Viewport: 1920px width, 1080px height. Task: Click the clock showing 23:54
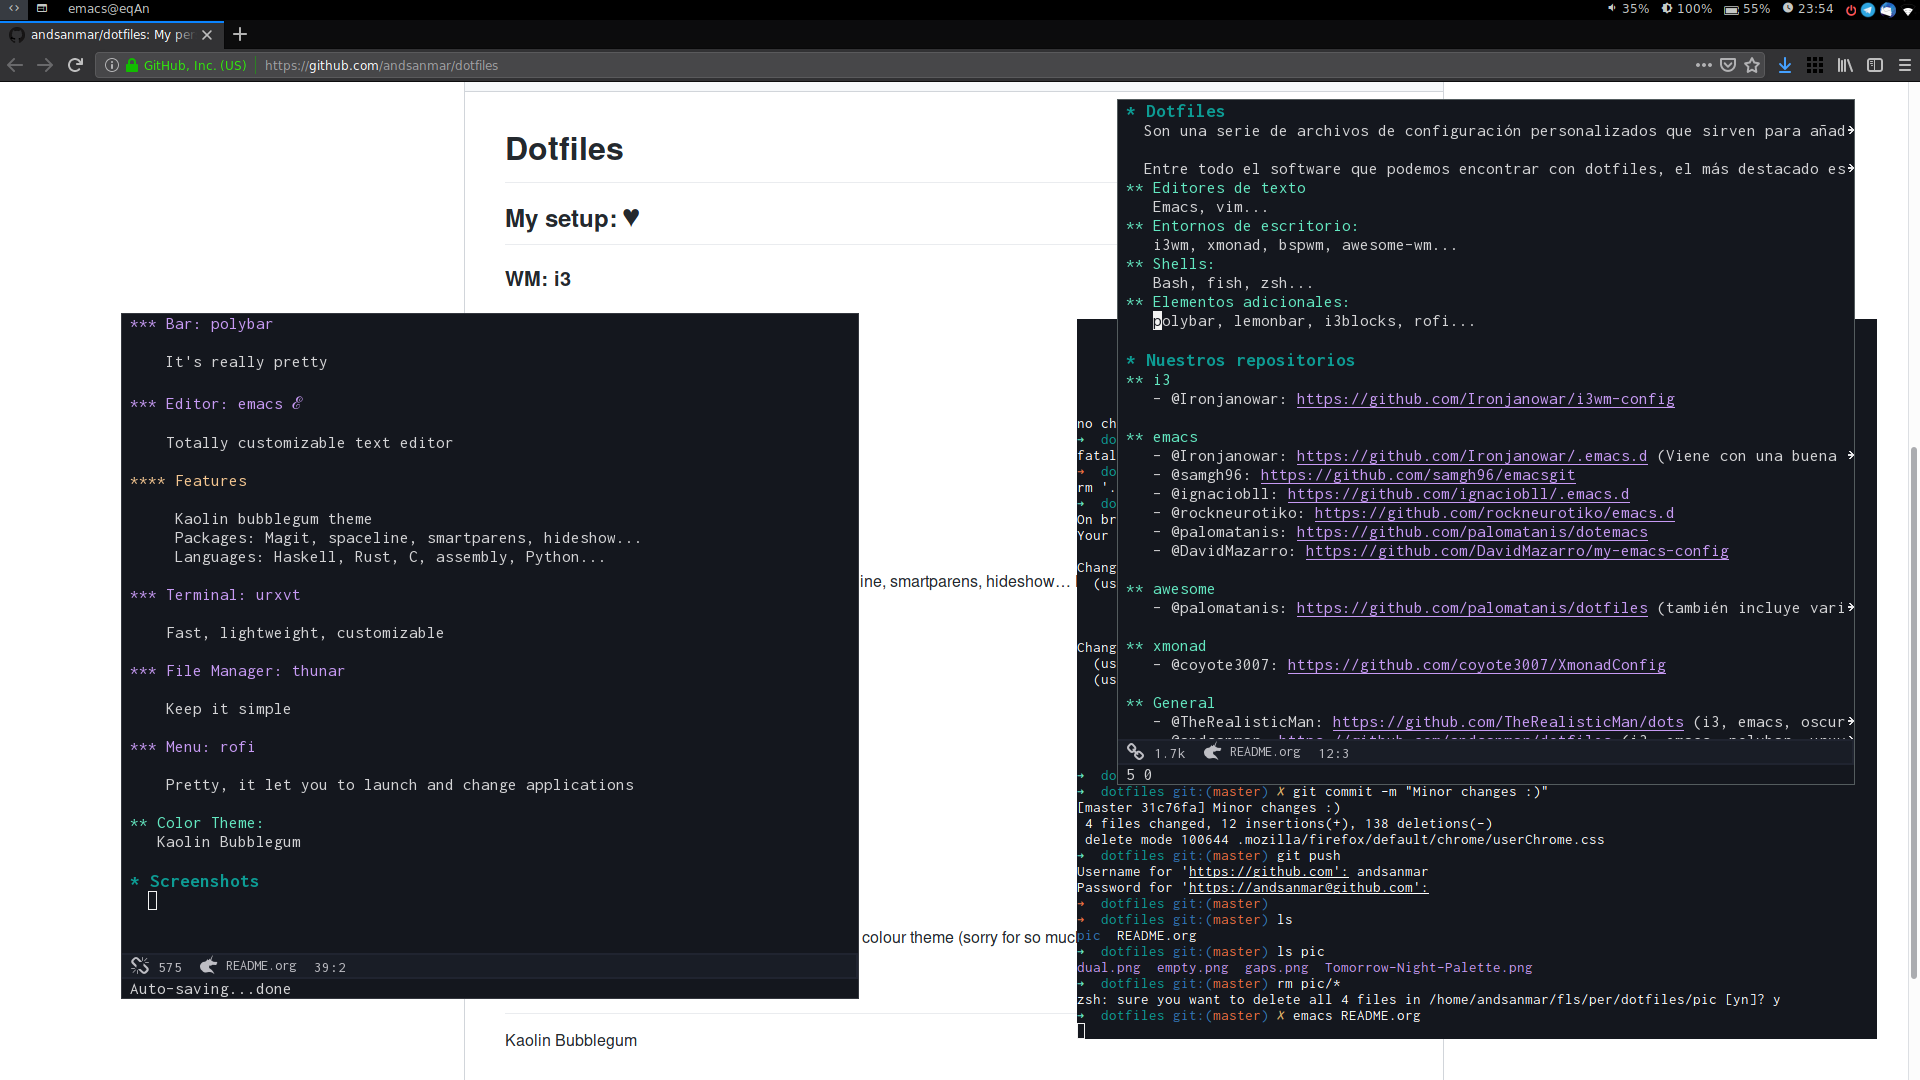click(x=1808, y=8)
